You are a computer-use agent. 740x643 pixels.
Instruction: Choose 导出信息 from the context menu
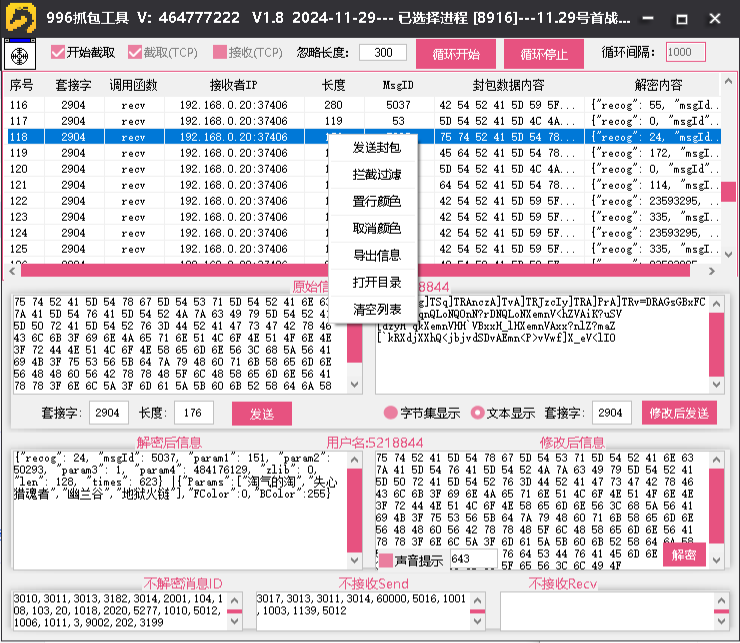click(377, 256)
